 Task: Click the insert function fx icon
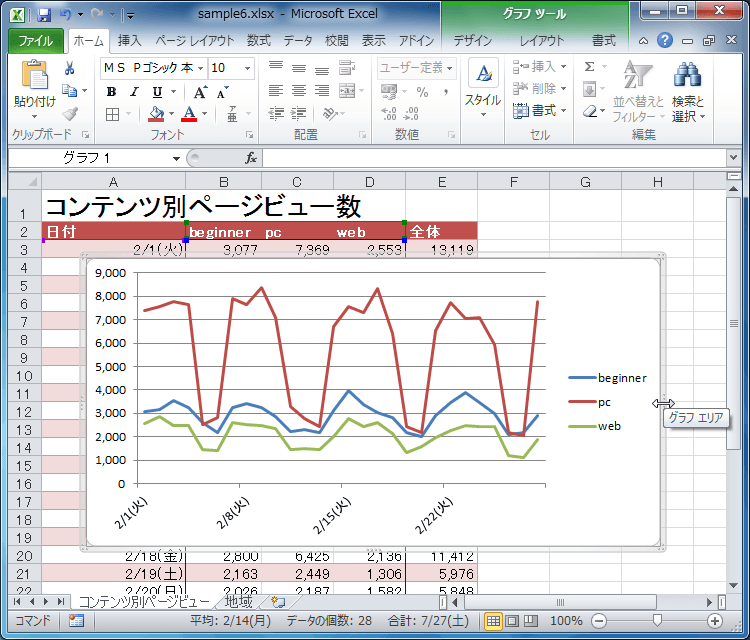click(251, 158)
